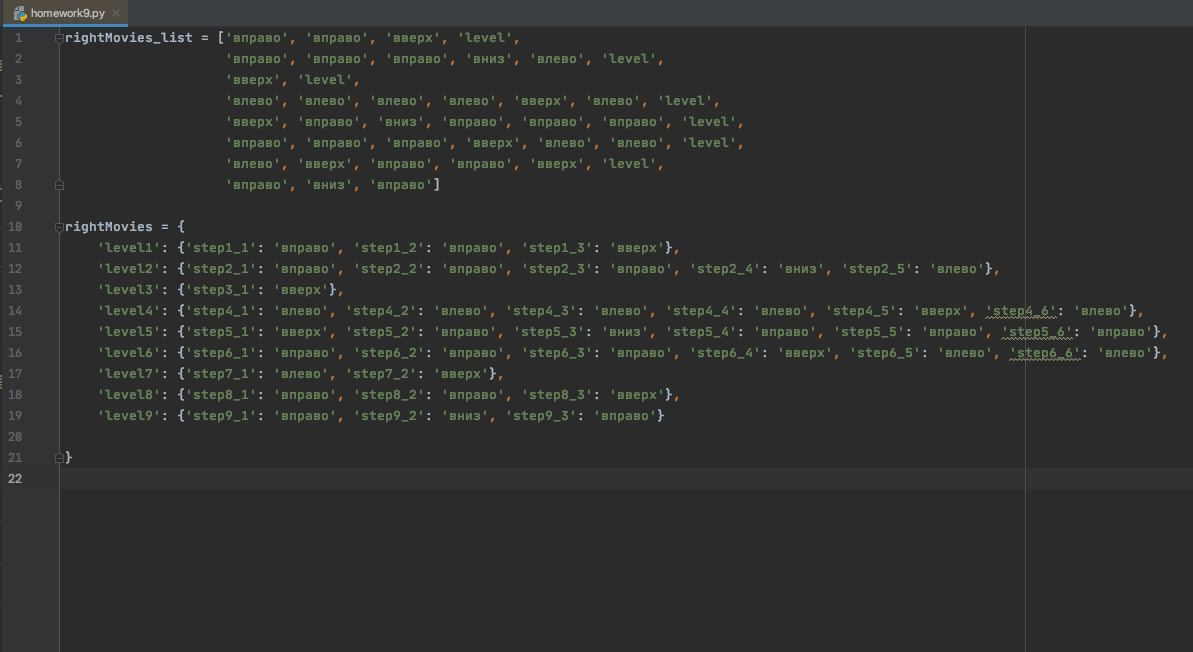
Task: Click line number 9 in the gutter
Action: click(x=18, y=205)
